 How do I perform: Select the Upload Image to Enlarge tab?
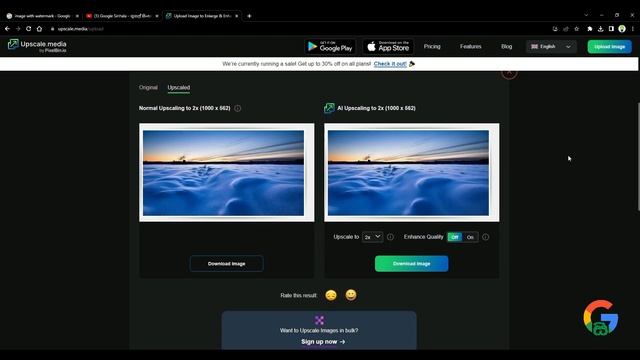[x=202, y=16]
